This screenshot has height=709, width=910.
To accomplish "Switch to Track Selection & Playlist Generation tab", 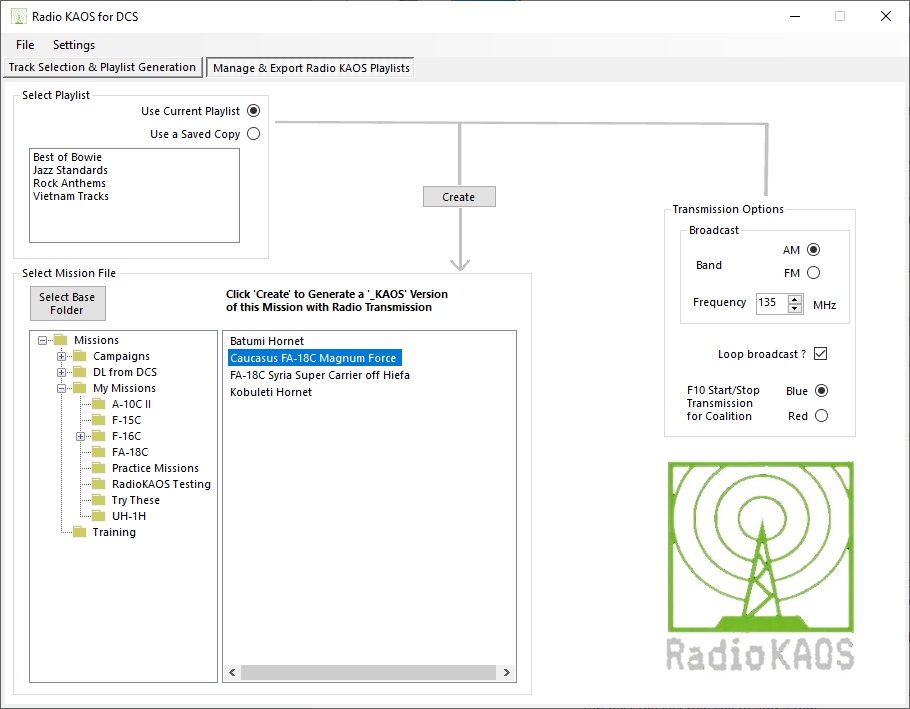I will coord(102,67).
